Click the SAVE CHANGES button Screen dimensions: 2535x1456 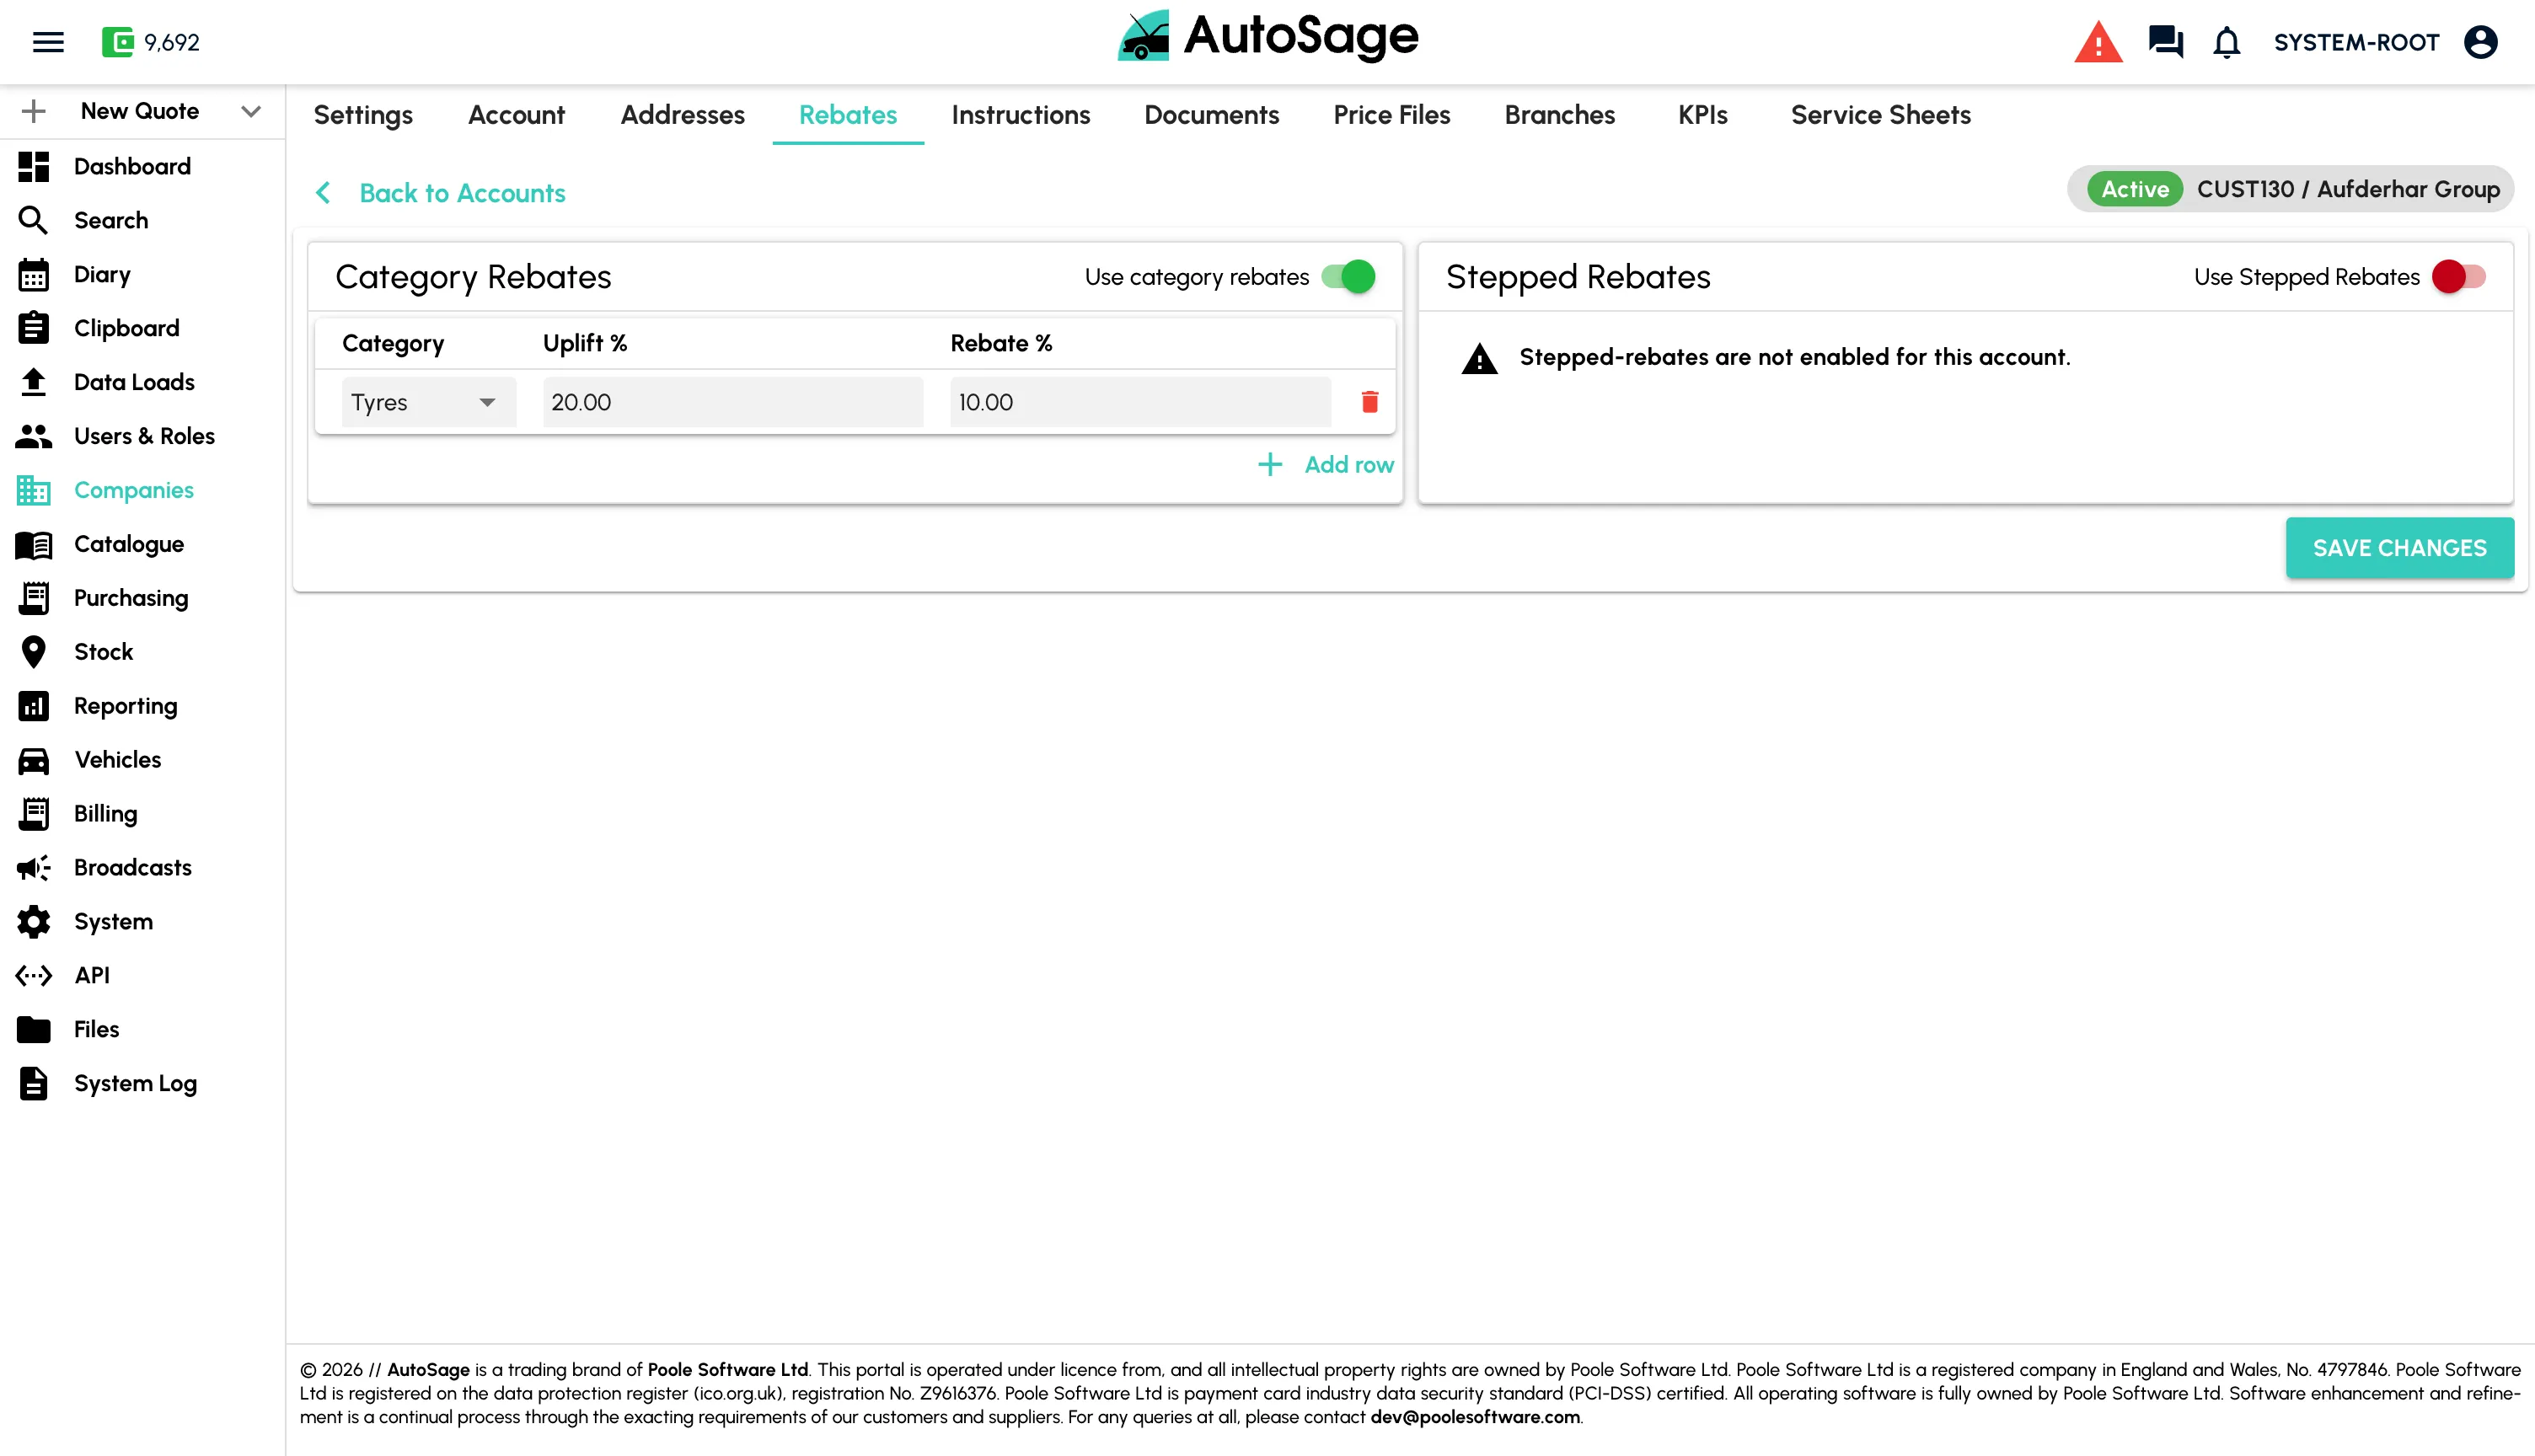[x=2399, y=548]
